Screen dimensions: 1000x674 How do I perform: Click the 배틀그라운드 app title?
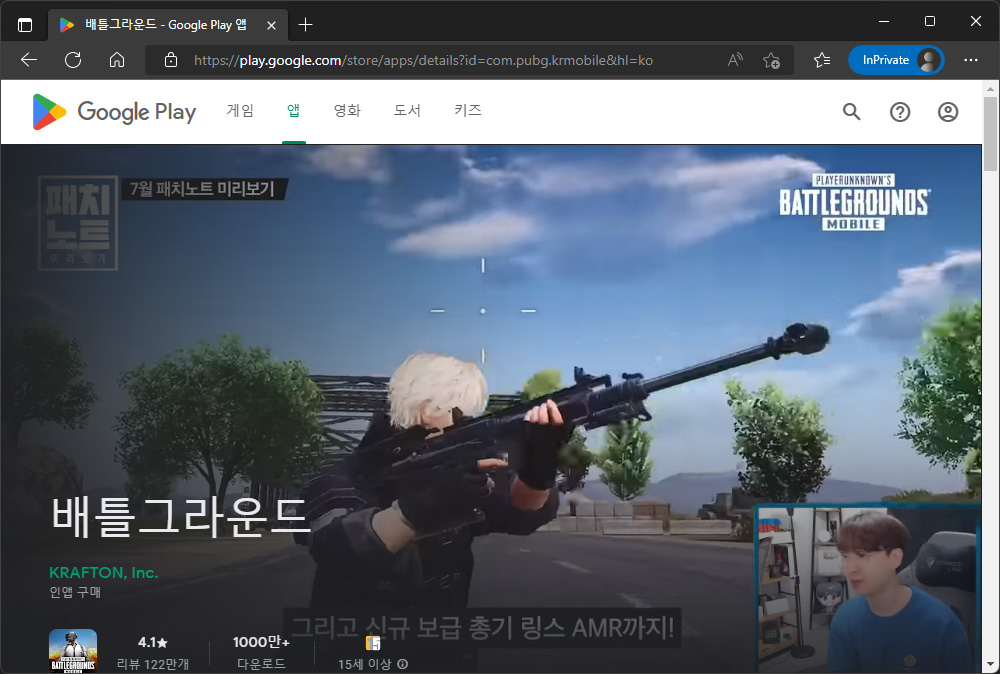coord(180,517)
